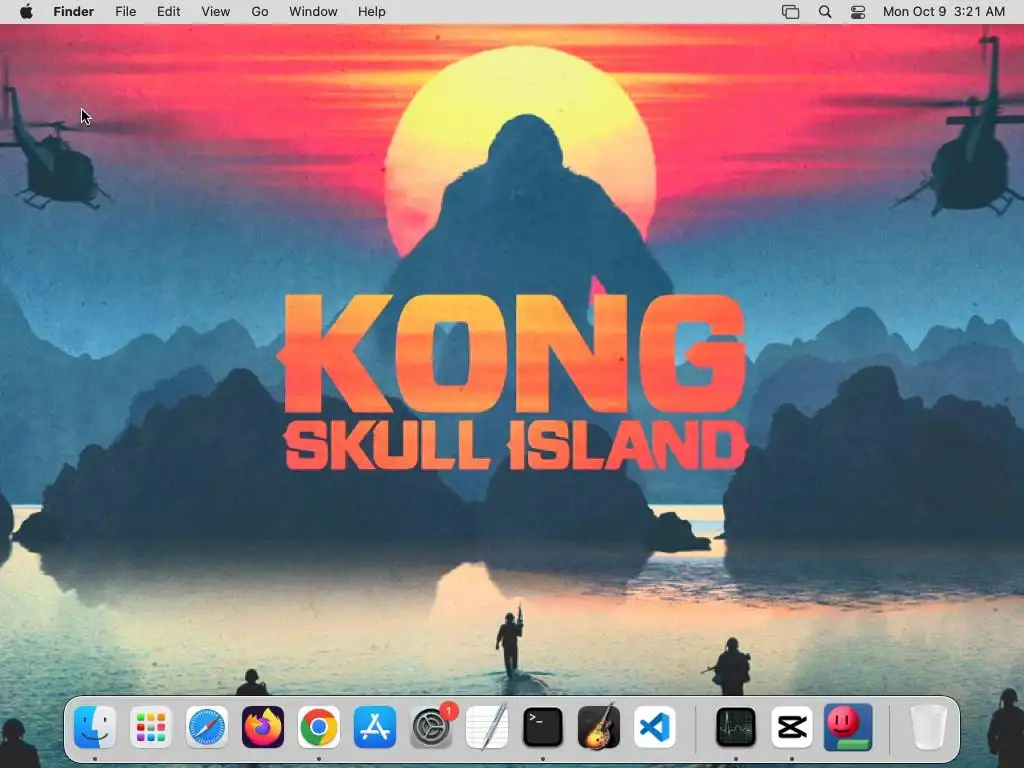This screenshot has height=768, width=1024.
Task: Open the View menu
Action: click(216, 12)
